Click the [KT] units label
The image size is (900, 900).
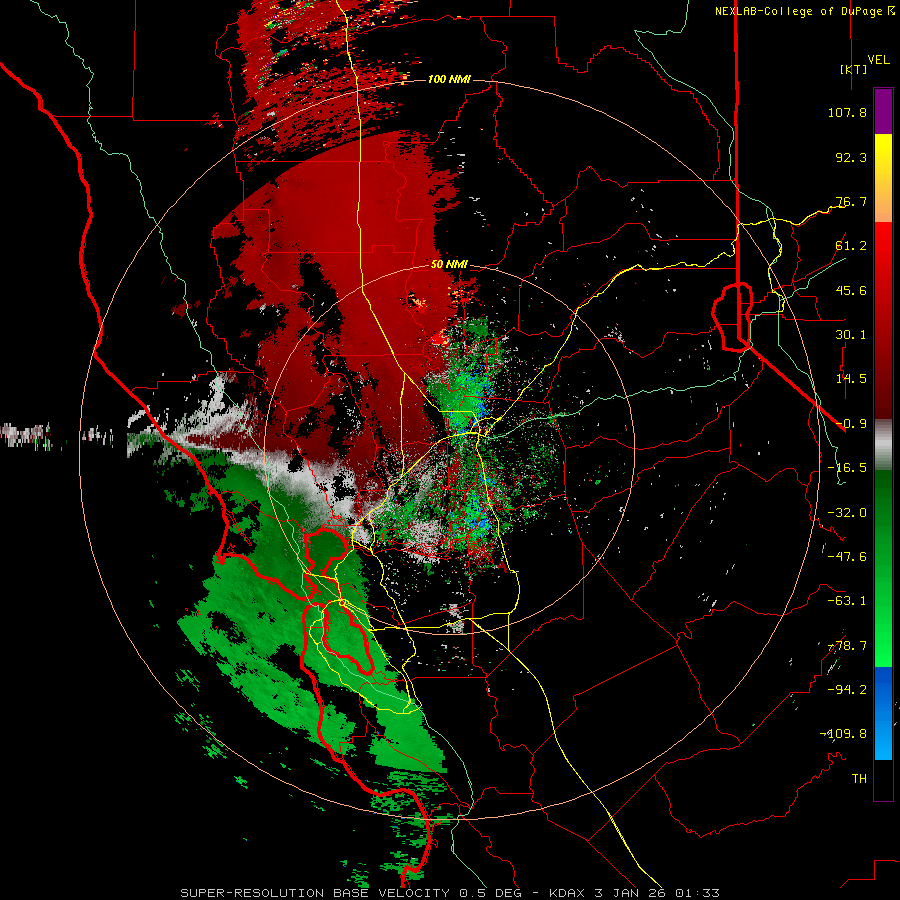854,69
